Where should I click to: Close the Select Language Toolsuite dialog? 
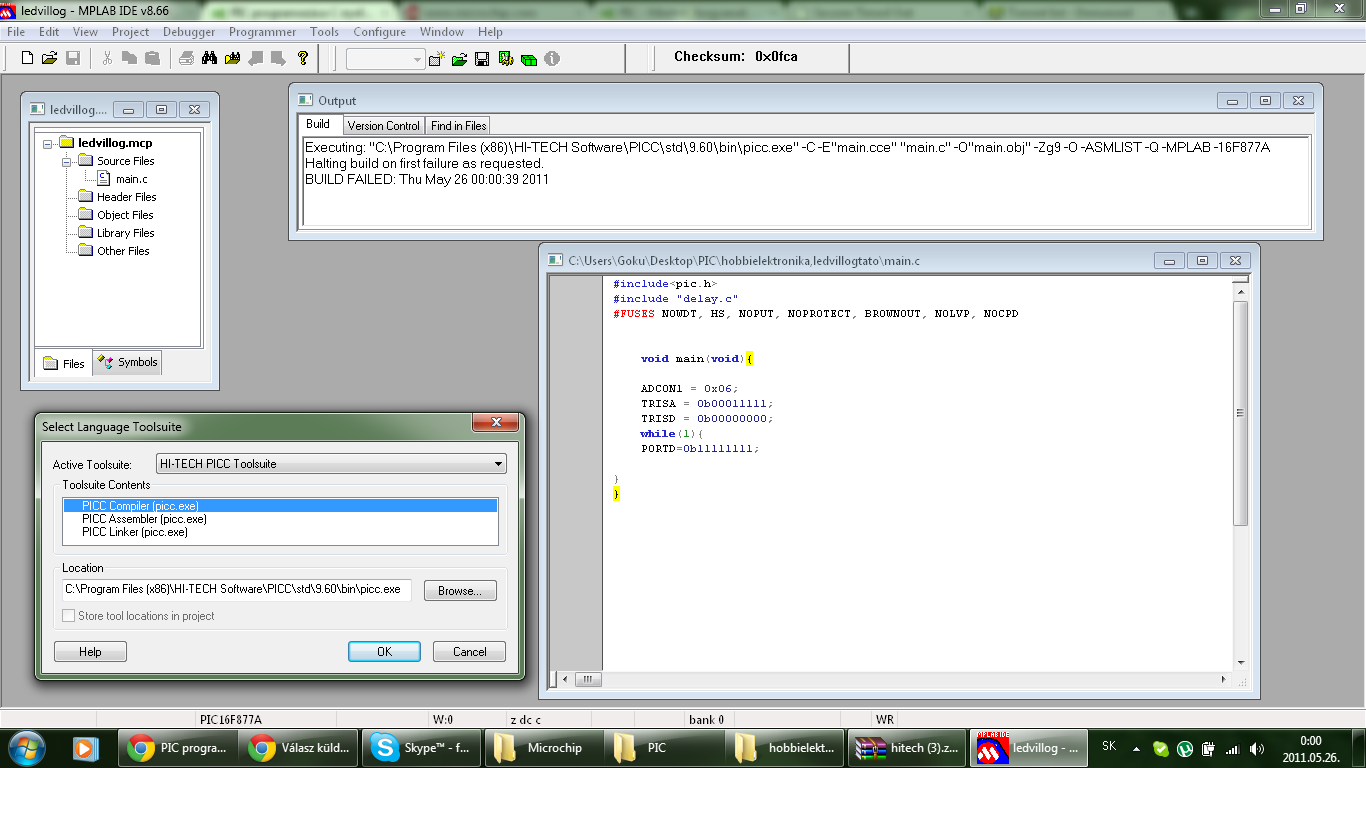pos(495,424)
